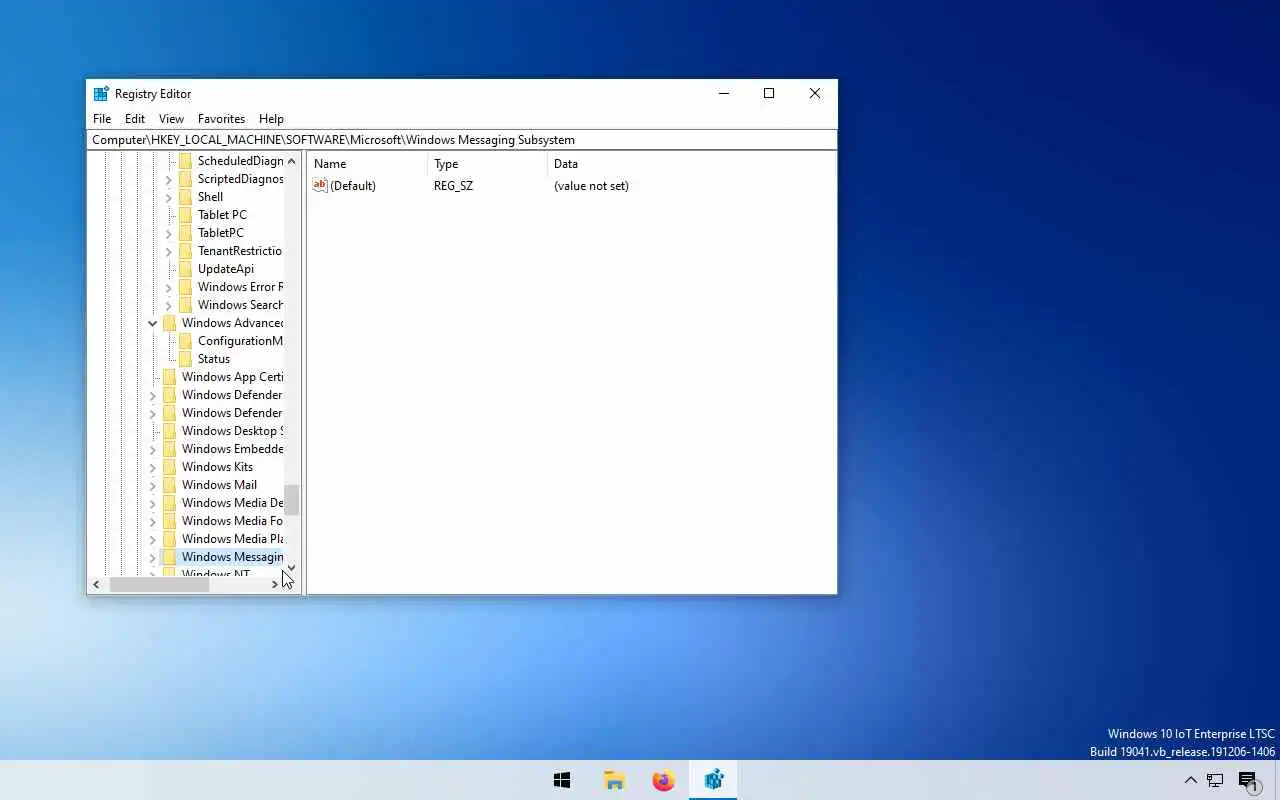1280x800 pixels.
Task: Click the ConfigurationM folder icon
Action: tap(185, 341)
